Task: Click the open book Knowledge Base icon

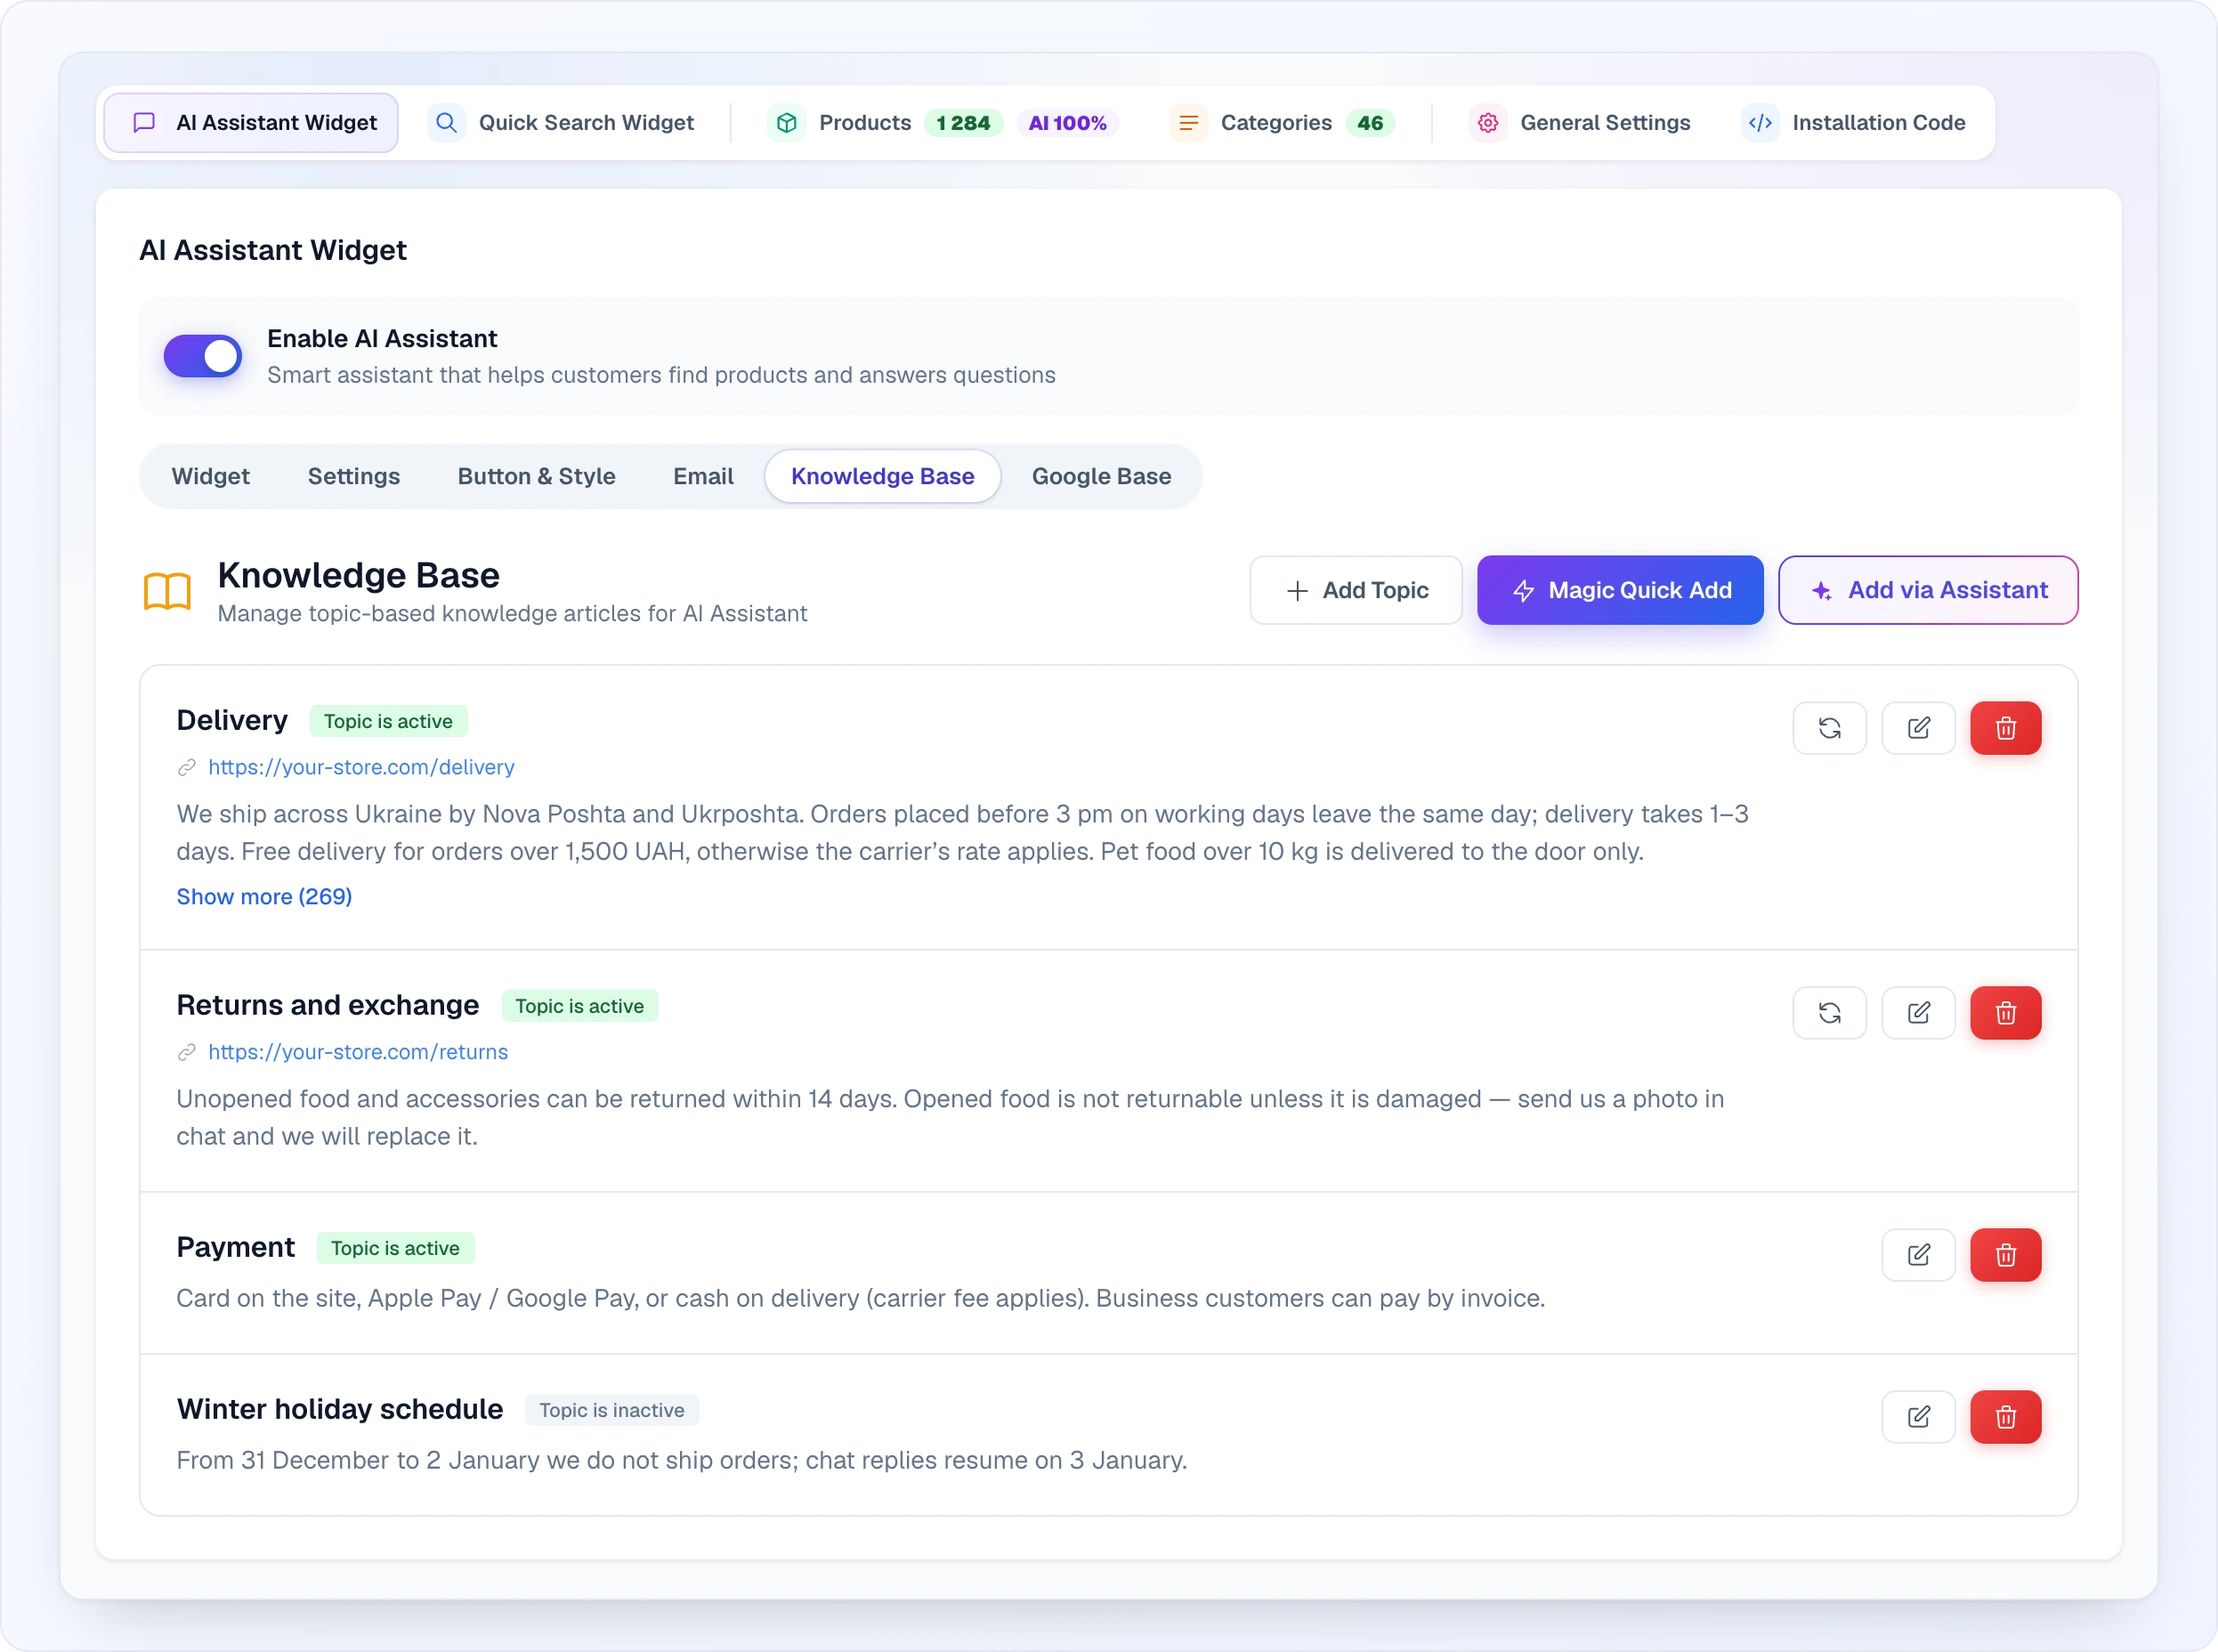Action: click(x=167, y=591)
